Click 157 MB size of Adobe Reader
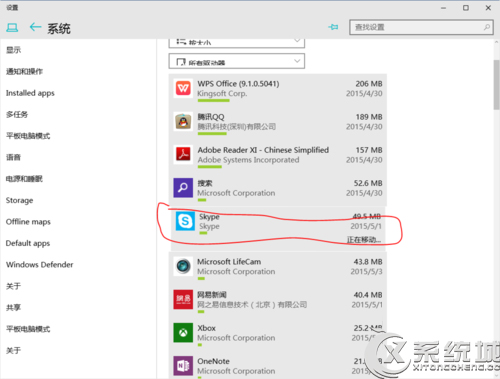Viewport: 500px width, 379px height. tap(369, 150)
